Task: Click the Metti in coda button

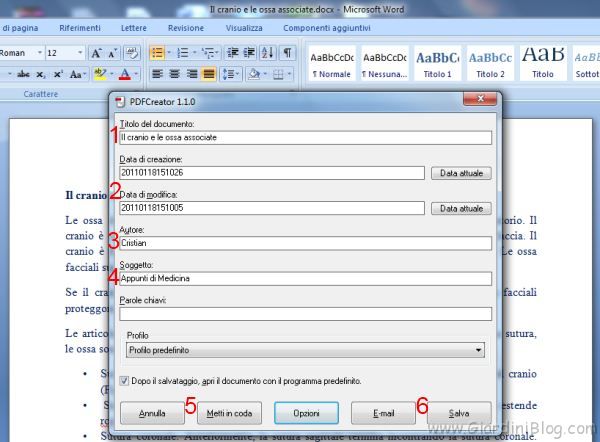Action: (229, 413)
